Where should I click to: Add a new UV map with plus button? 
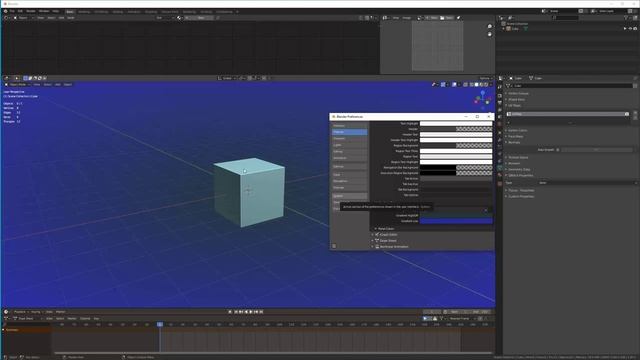click(635, 112)
